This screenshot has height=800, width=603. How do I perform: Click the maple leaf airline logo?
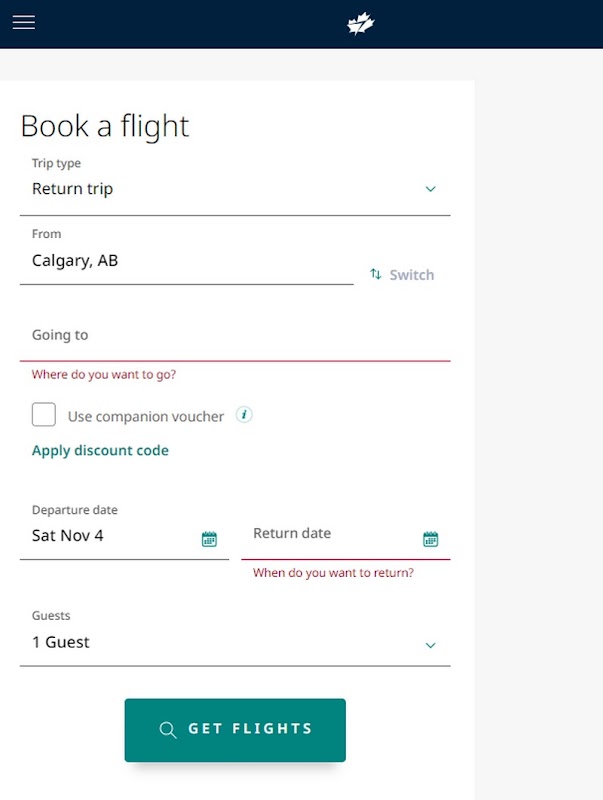tap(360, 24)
